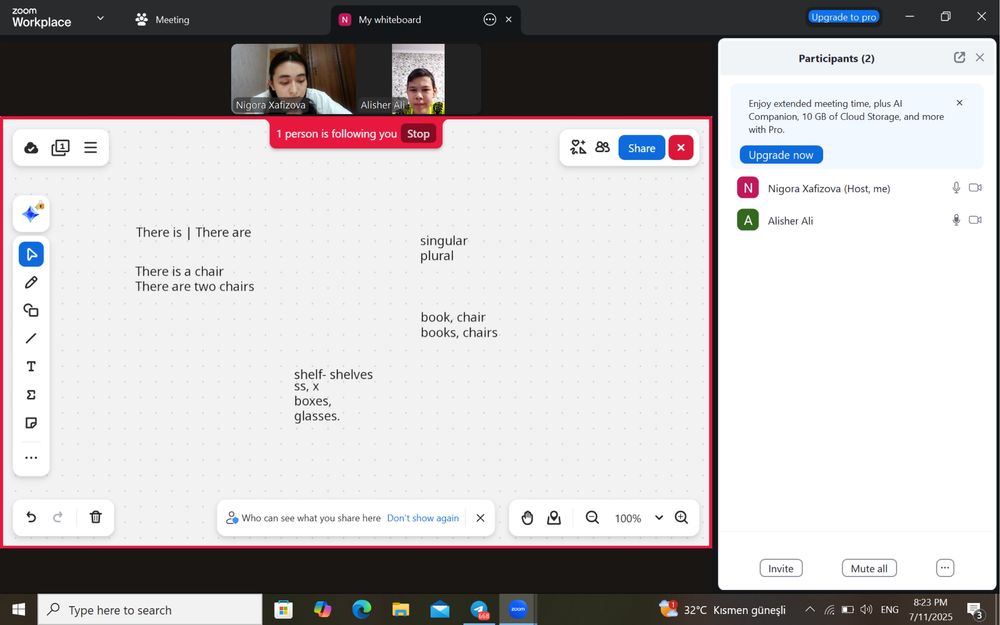Click the Upgrade now button
This screenshot has width=1000, height=625.
(781, 155)
